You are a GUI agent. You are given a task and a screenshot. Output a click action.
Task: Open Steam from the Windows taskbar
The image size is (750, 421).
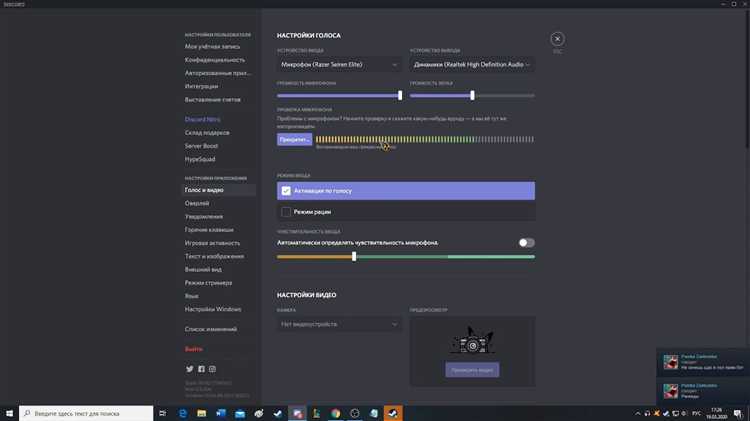[x=394, y=413]
